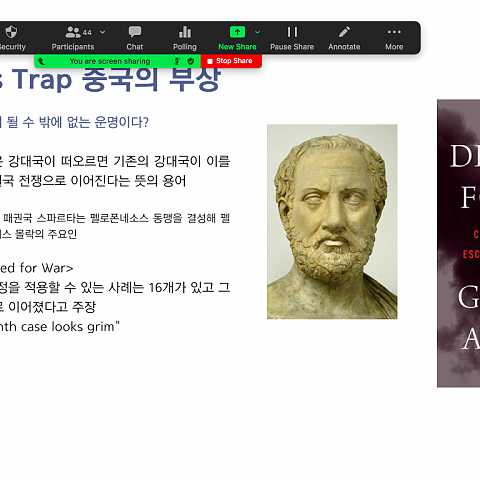Click the pin arrow on sharing bar
This screenshot has height=480, width=480.
click(x=41, y=61)
